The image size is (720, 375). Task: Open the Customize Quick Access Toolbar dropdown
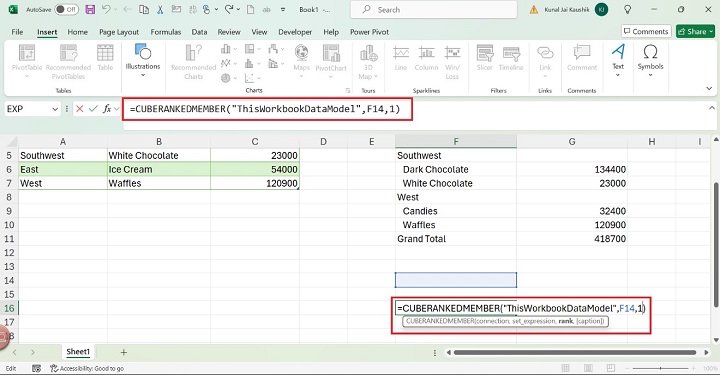283,10
